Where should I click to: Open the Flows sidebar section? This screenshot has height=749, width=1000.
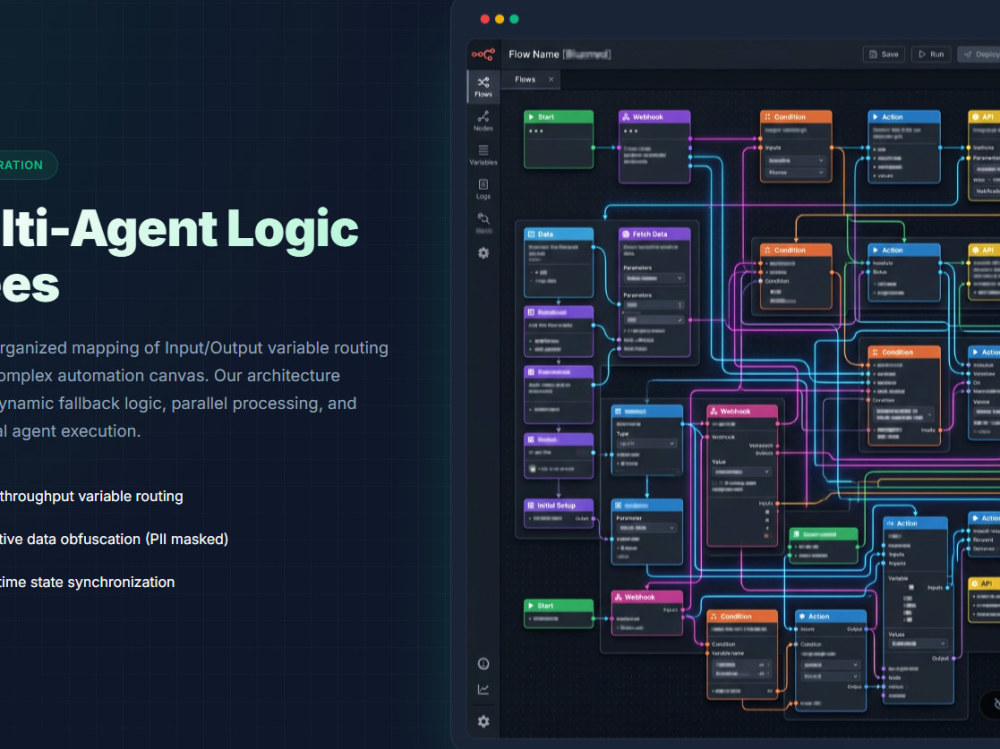coord(483,87)
